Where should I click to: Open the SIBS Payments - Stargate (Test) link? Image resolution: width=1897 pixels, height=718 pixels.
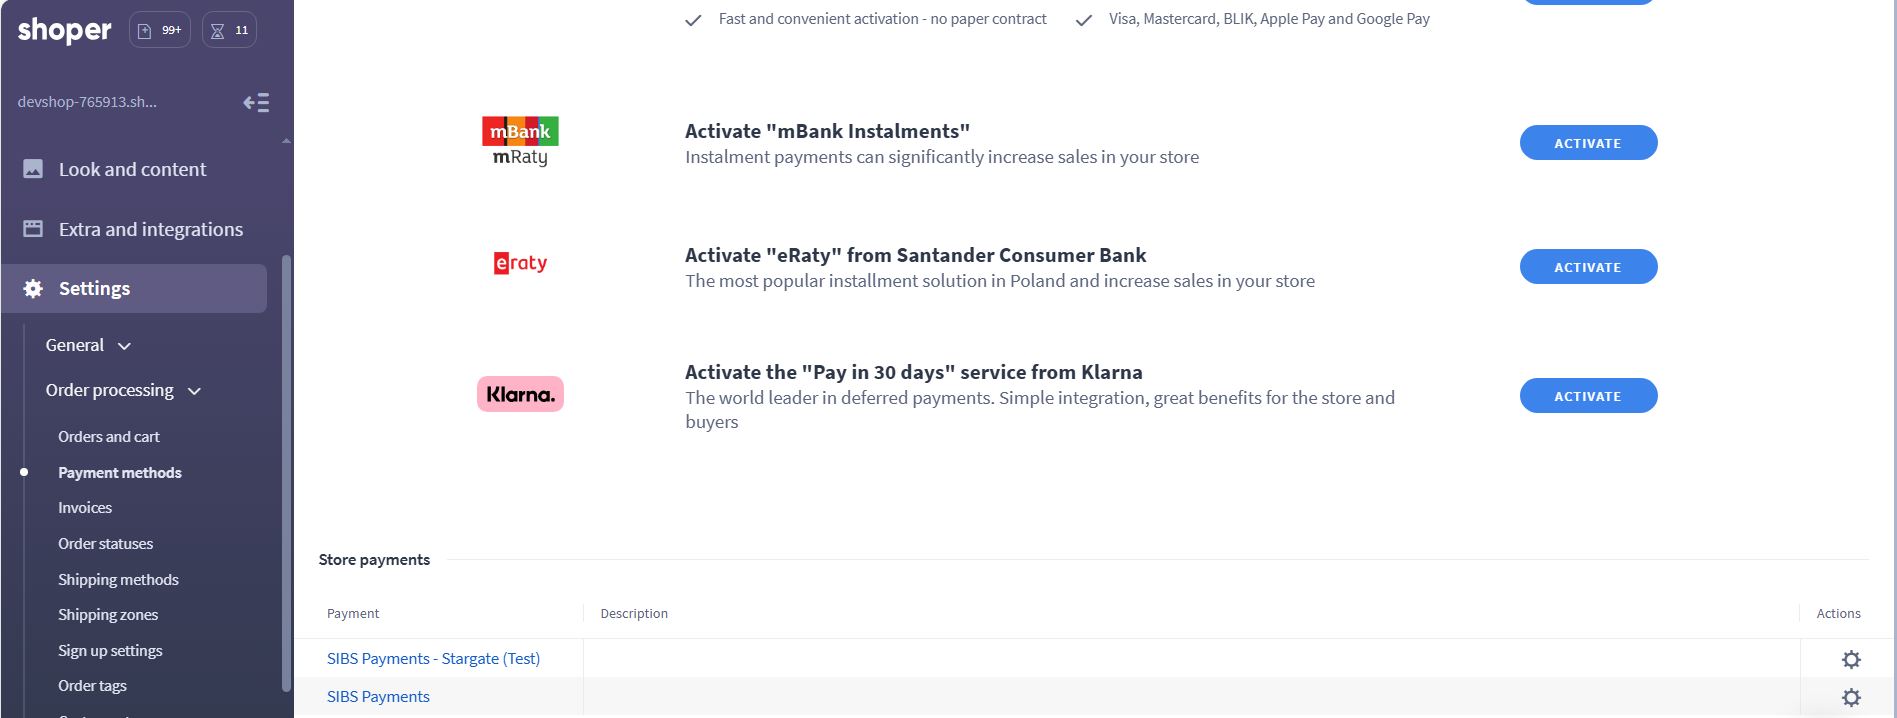click(x=433, y=659)
